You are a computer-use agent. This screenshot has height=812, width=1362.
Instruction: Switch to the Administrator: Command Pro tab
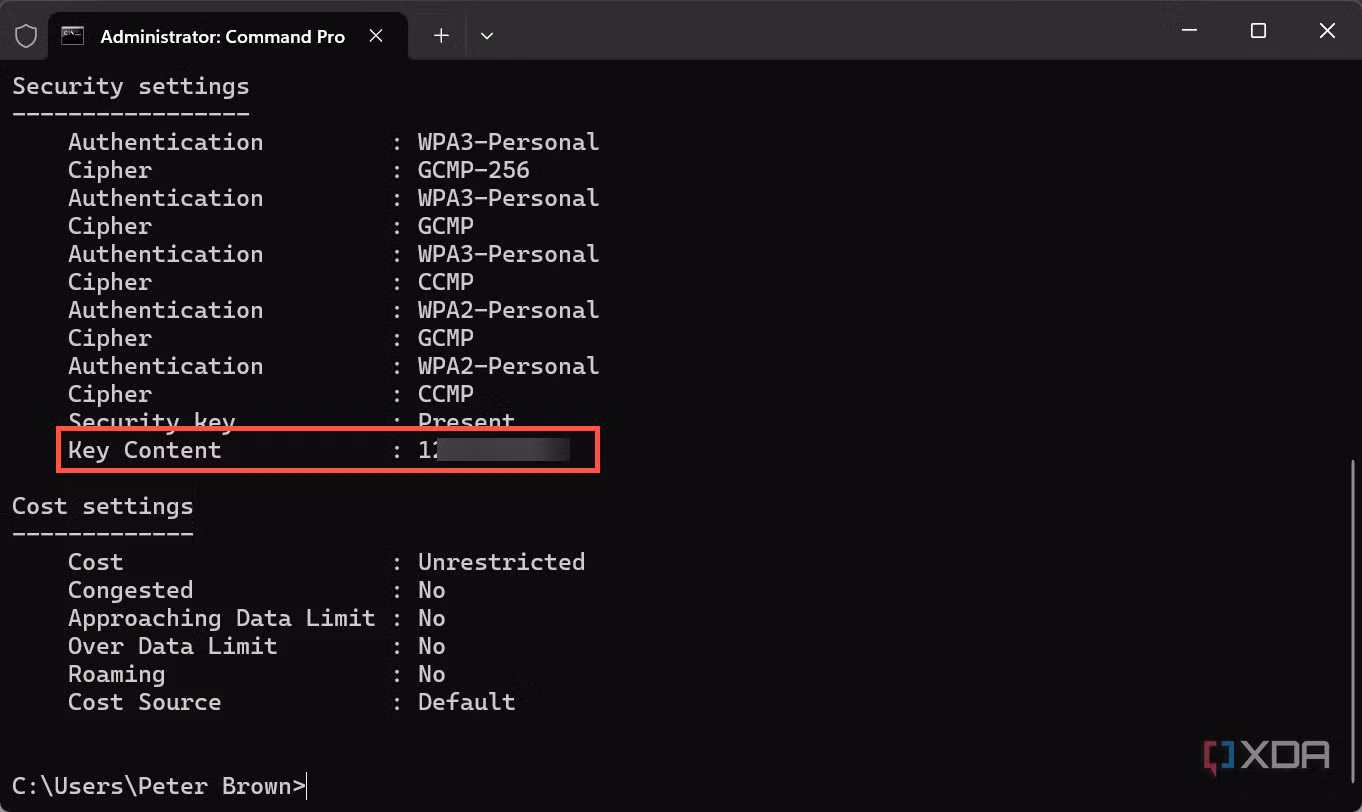point(220,35)
